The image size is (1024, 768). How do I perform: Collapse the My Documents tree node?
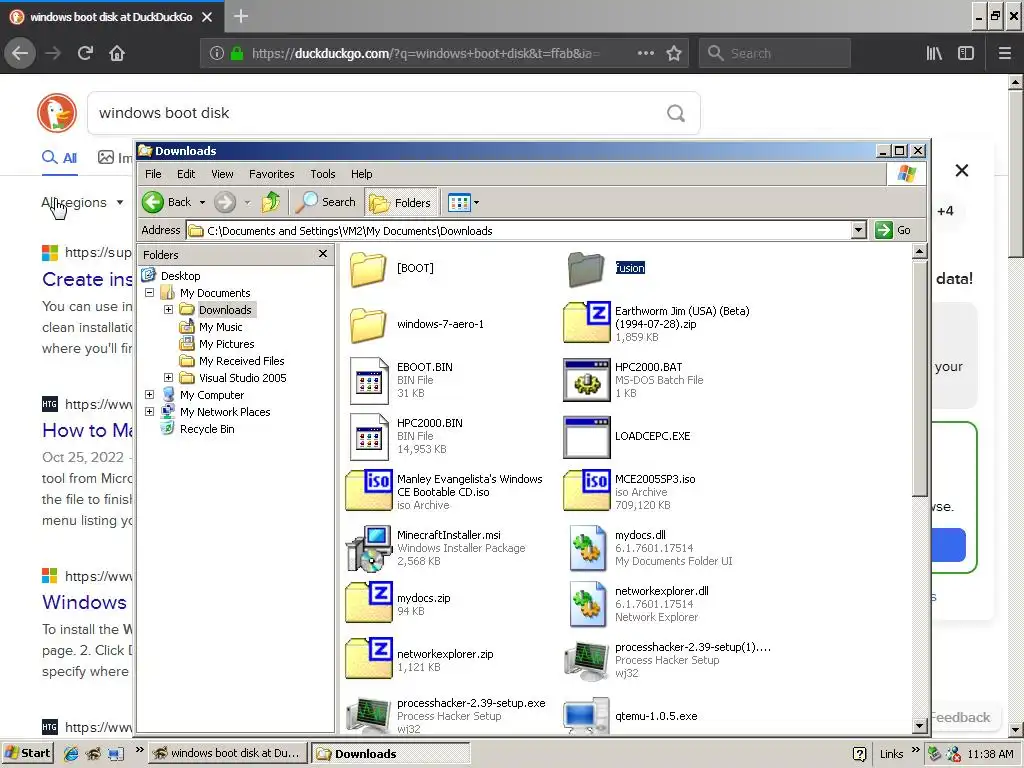click(150, 293)
